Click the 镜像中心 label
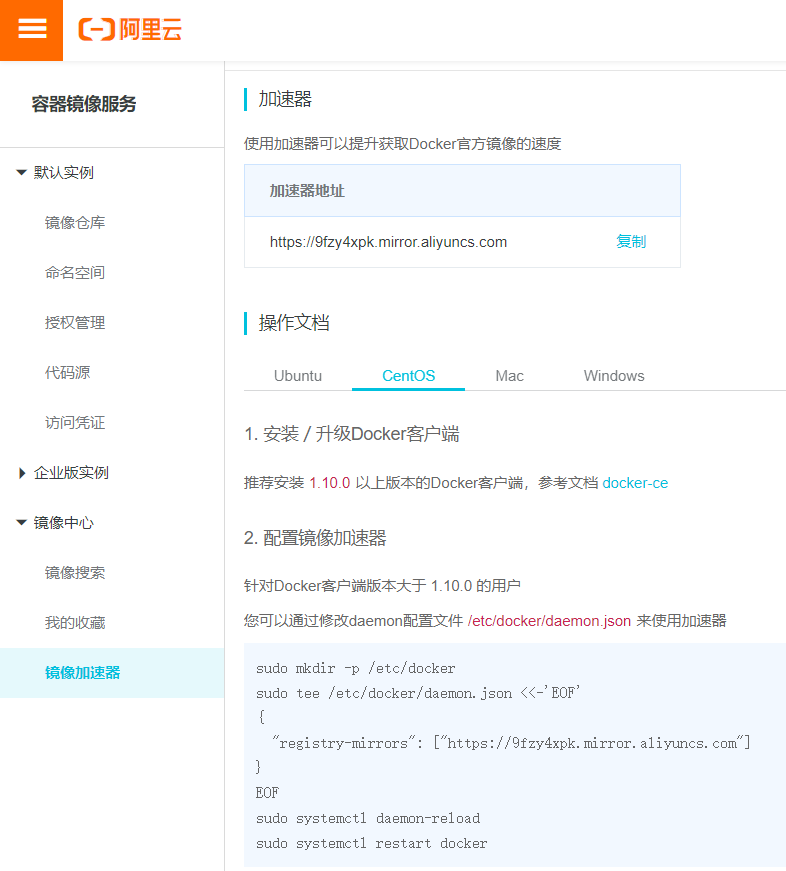This screenshot has width=786, height=871. pyautogui.click(x=63, y=523)
